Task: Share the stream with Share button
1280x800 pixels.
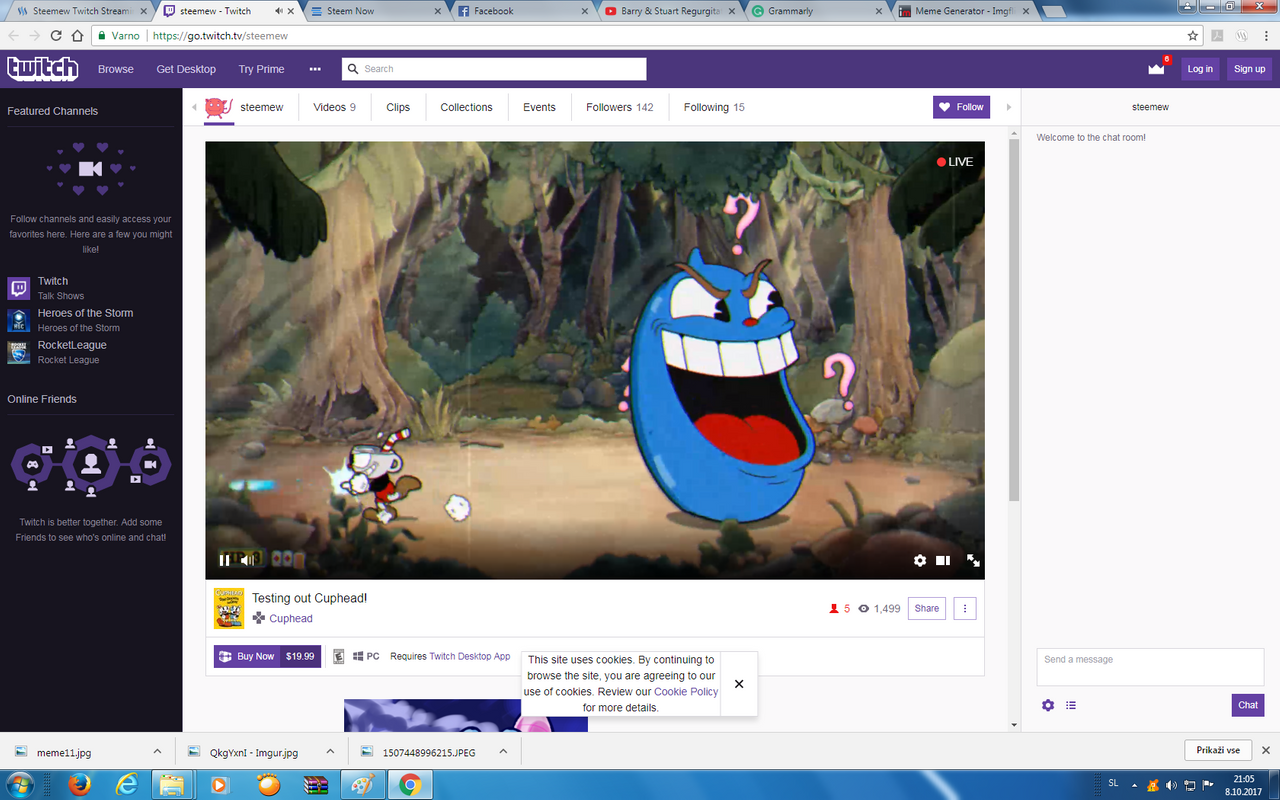Action: [x=927, y=608]
